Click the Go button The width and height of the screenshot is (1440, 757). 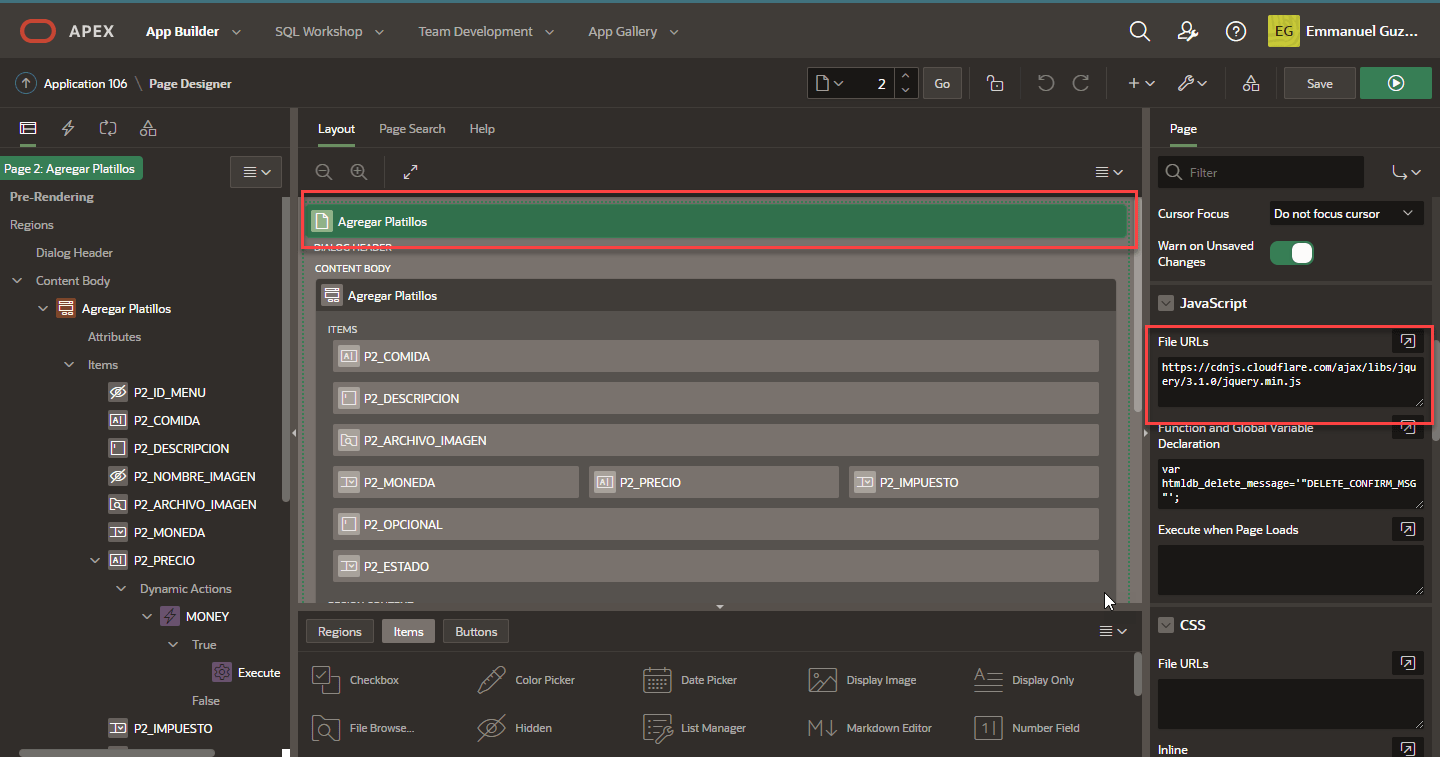[x=942, y=84]
